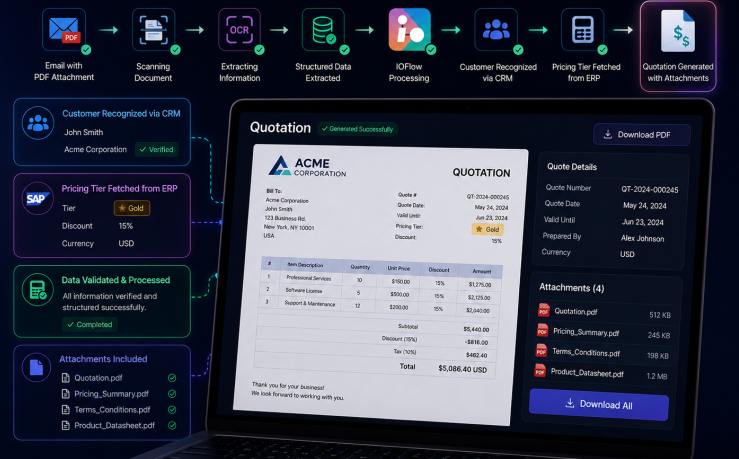Image resolution: width=739 pixels, height=459 pixels.
Task: Select the Structured Data Extracted database icon
Action: click(x=323, y=29)
